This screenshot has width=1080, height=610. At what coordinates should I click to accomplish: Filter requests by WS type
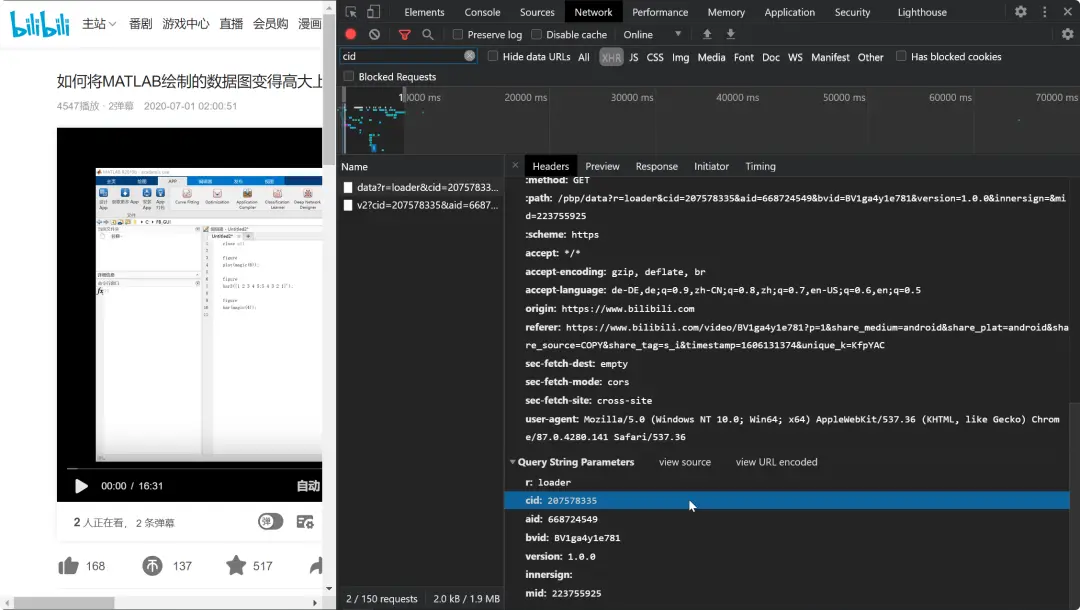tap(796, 57)
